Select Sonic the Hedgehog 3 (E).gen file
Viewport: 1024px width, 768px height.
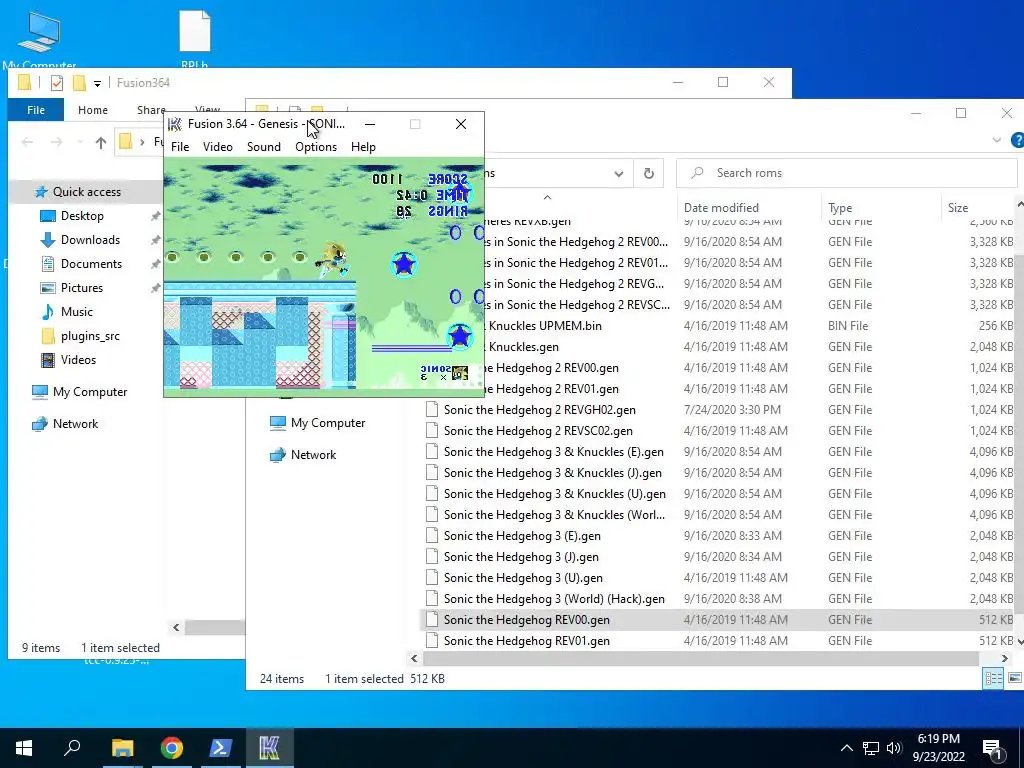522,536
